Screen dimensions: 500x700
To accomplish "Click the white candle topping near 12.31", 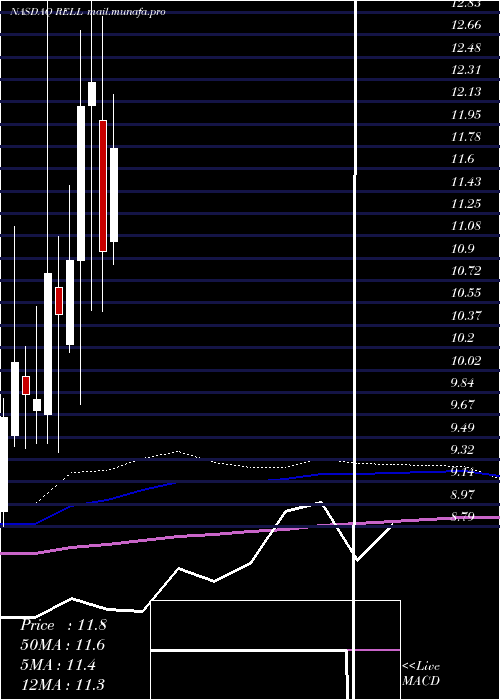I will click(x=92, y=94).
